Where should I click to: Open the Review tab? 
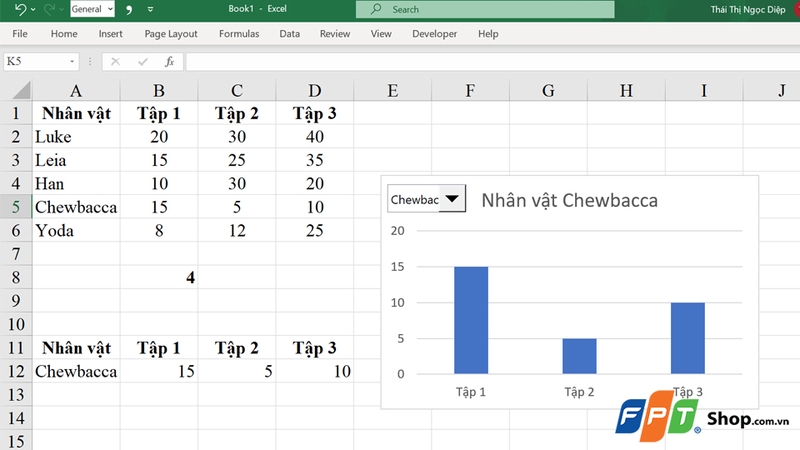pyautogui.click(x=335, y=34)
